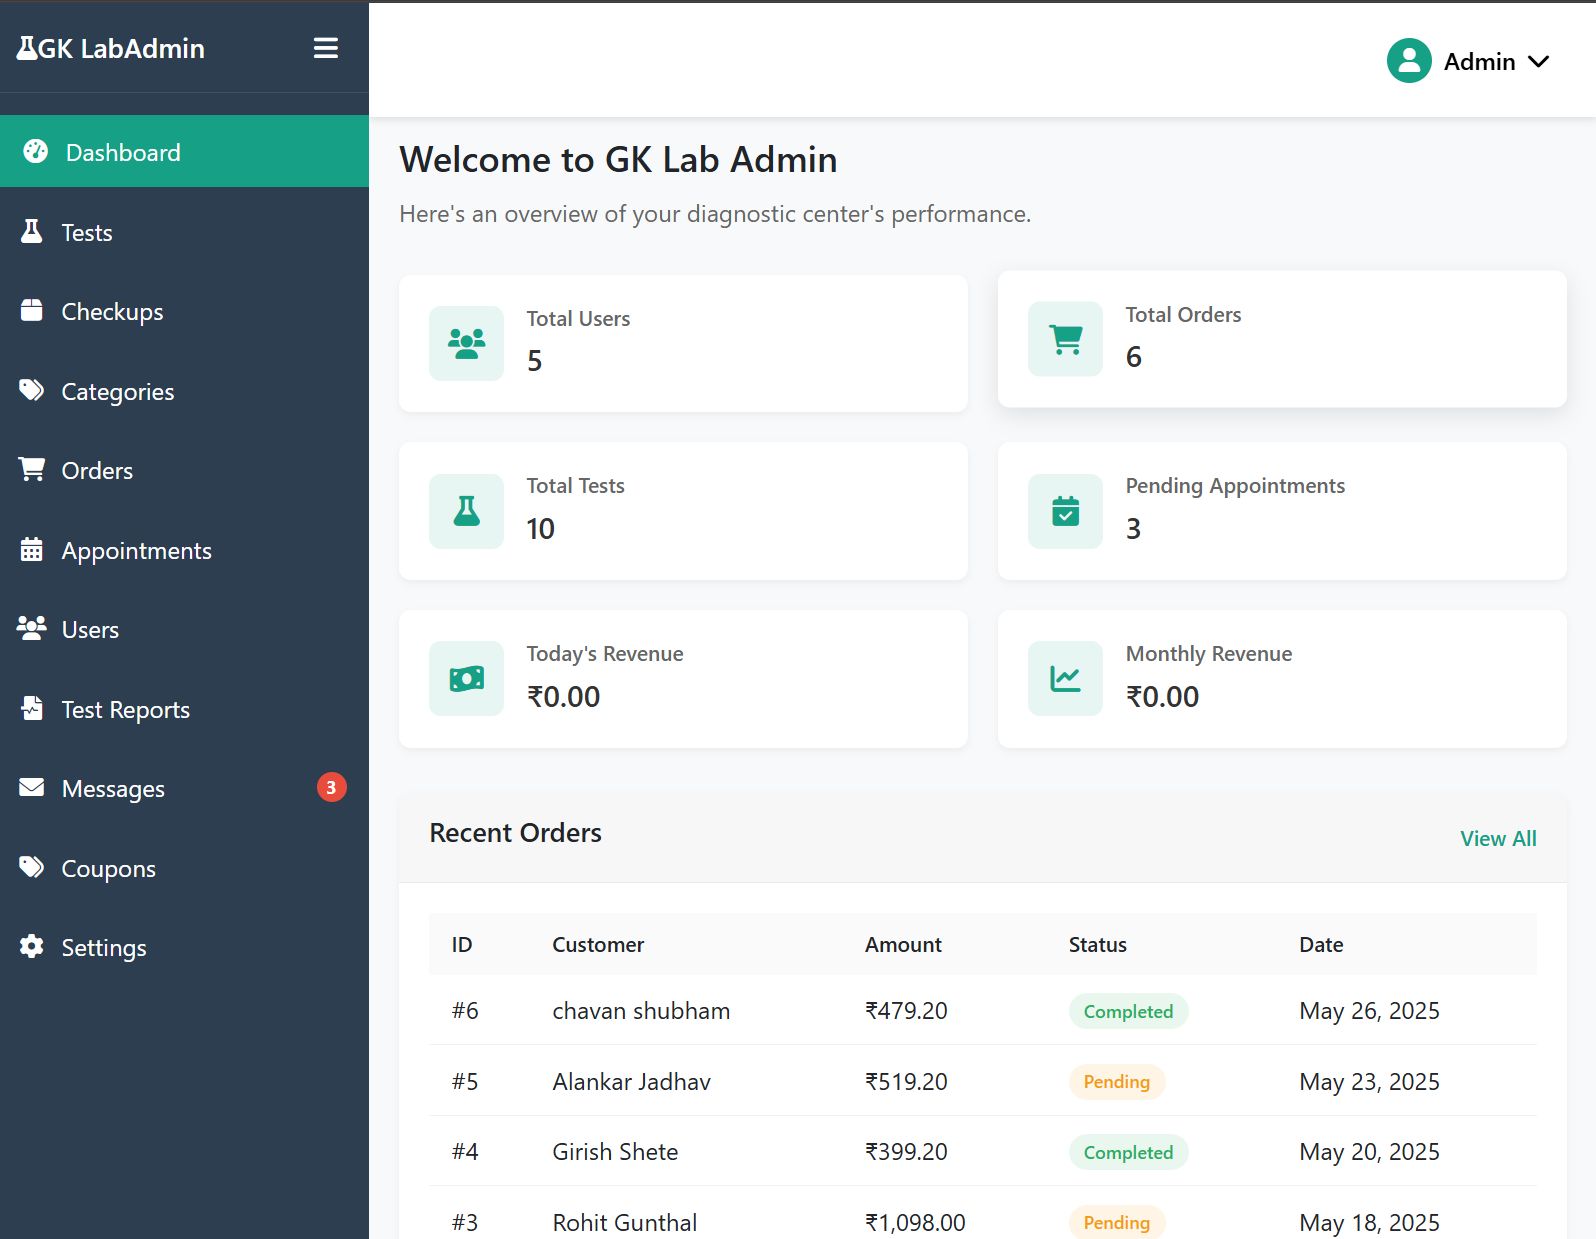Click the Pending status badge for Alankar Jadhav

point(1116,1082)
